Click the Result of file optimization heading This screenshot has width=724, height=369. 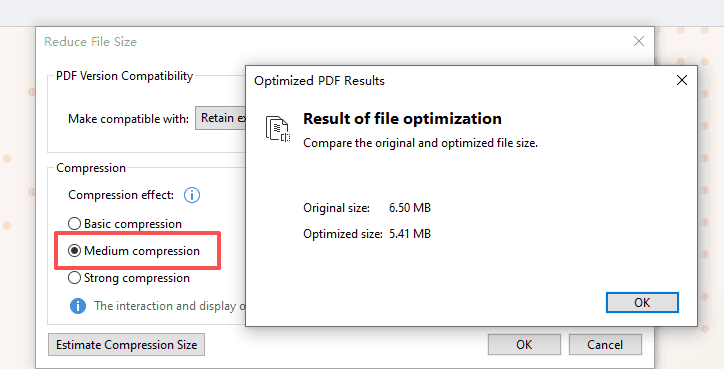pos(402,119)
